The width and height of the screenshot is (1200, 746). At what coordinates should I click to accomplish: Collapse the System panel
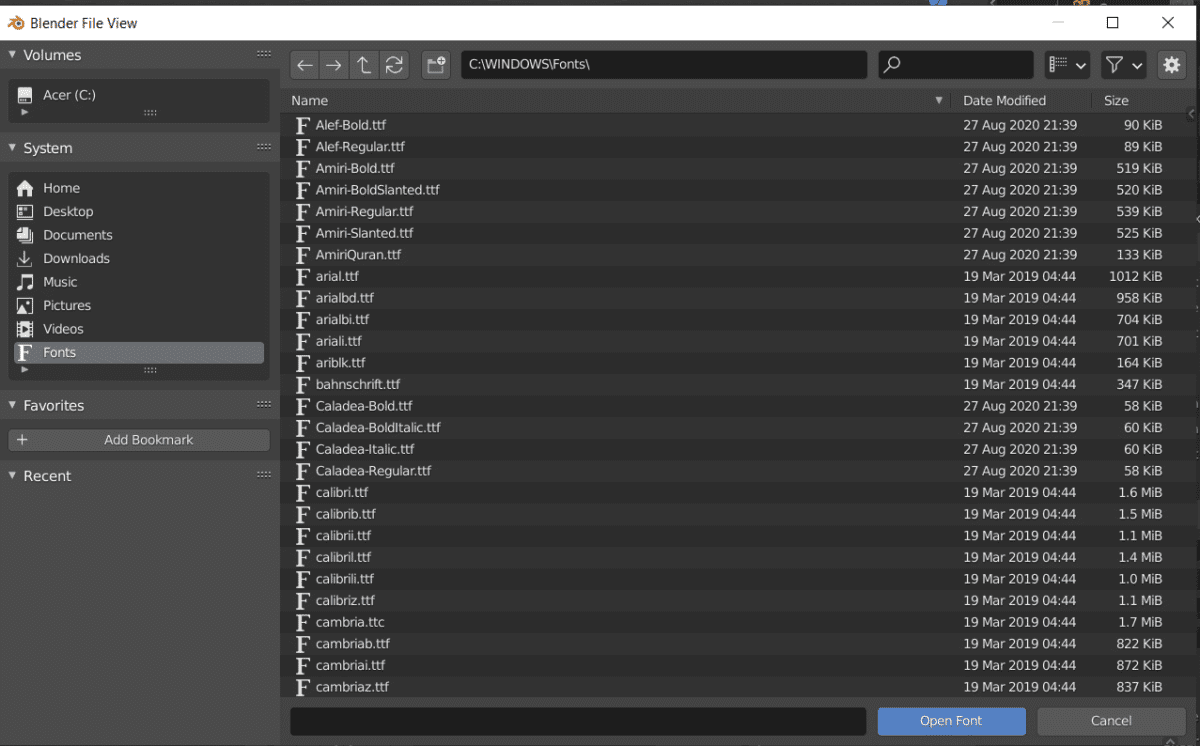point(14,148)
